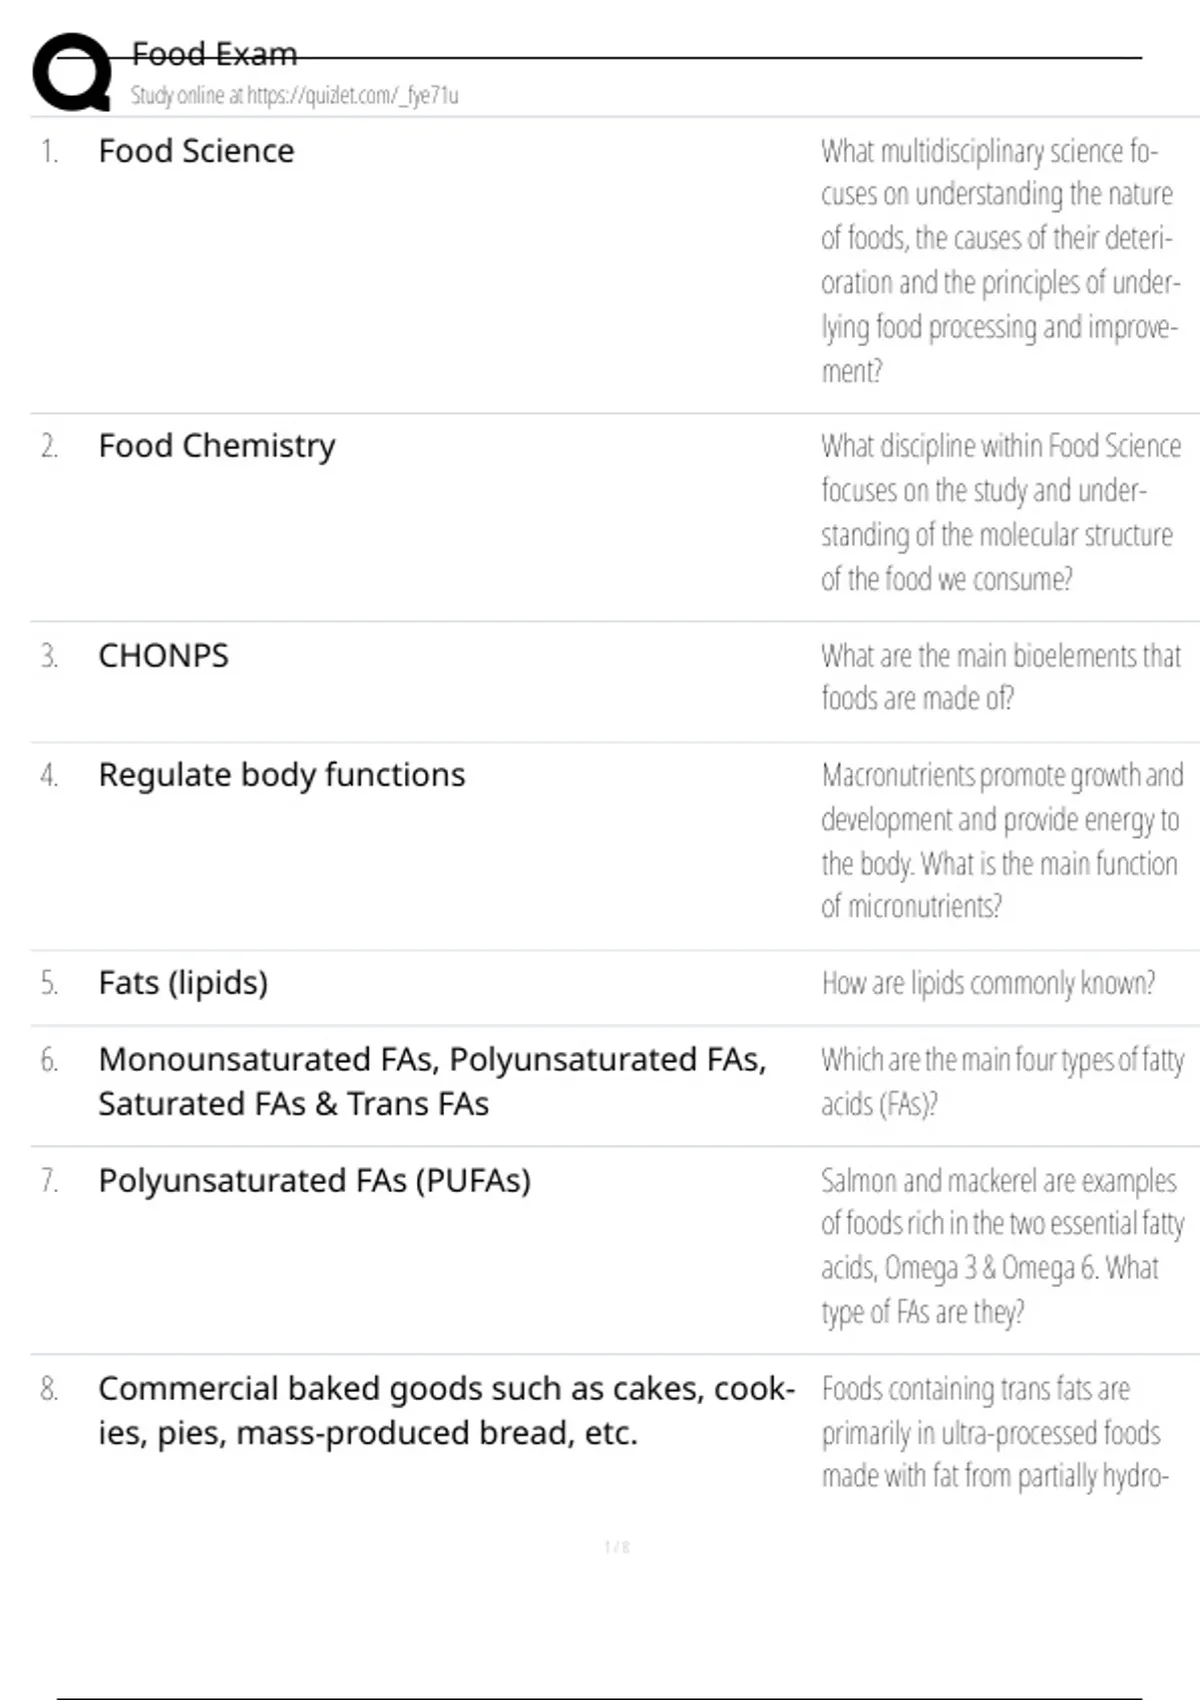
Task: Select the main bioelements question
Action: pyautogui.click(x=1000, y=677)
